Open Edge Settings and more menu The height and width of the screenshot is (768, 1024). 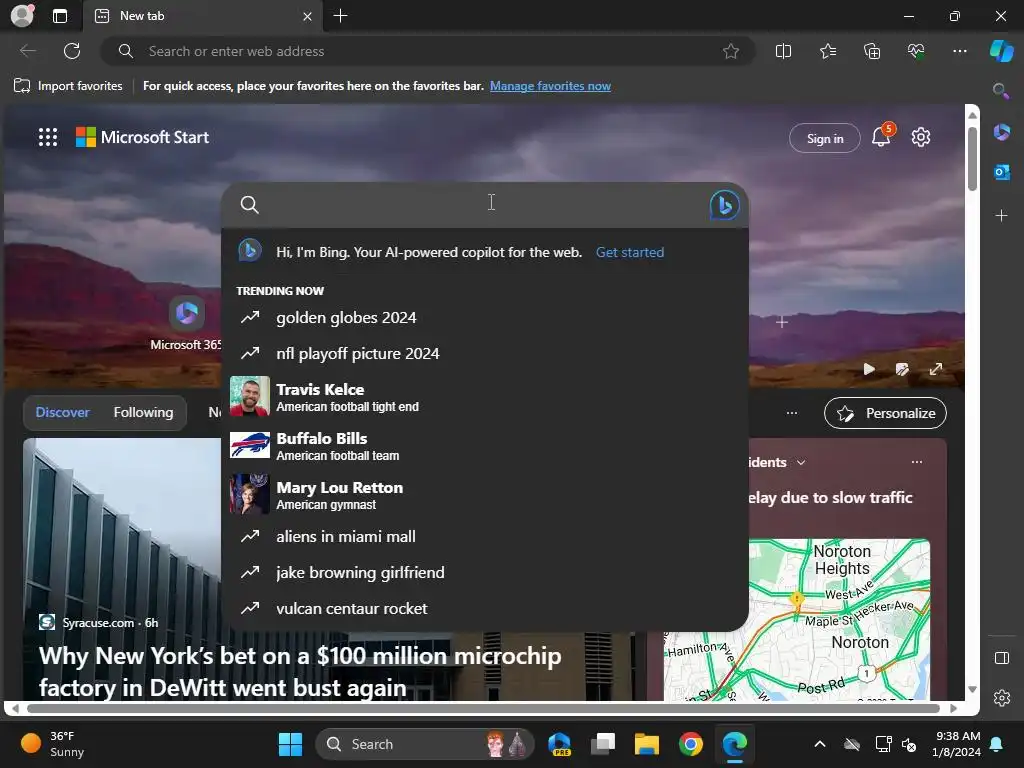(959, 51)
